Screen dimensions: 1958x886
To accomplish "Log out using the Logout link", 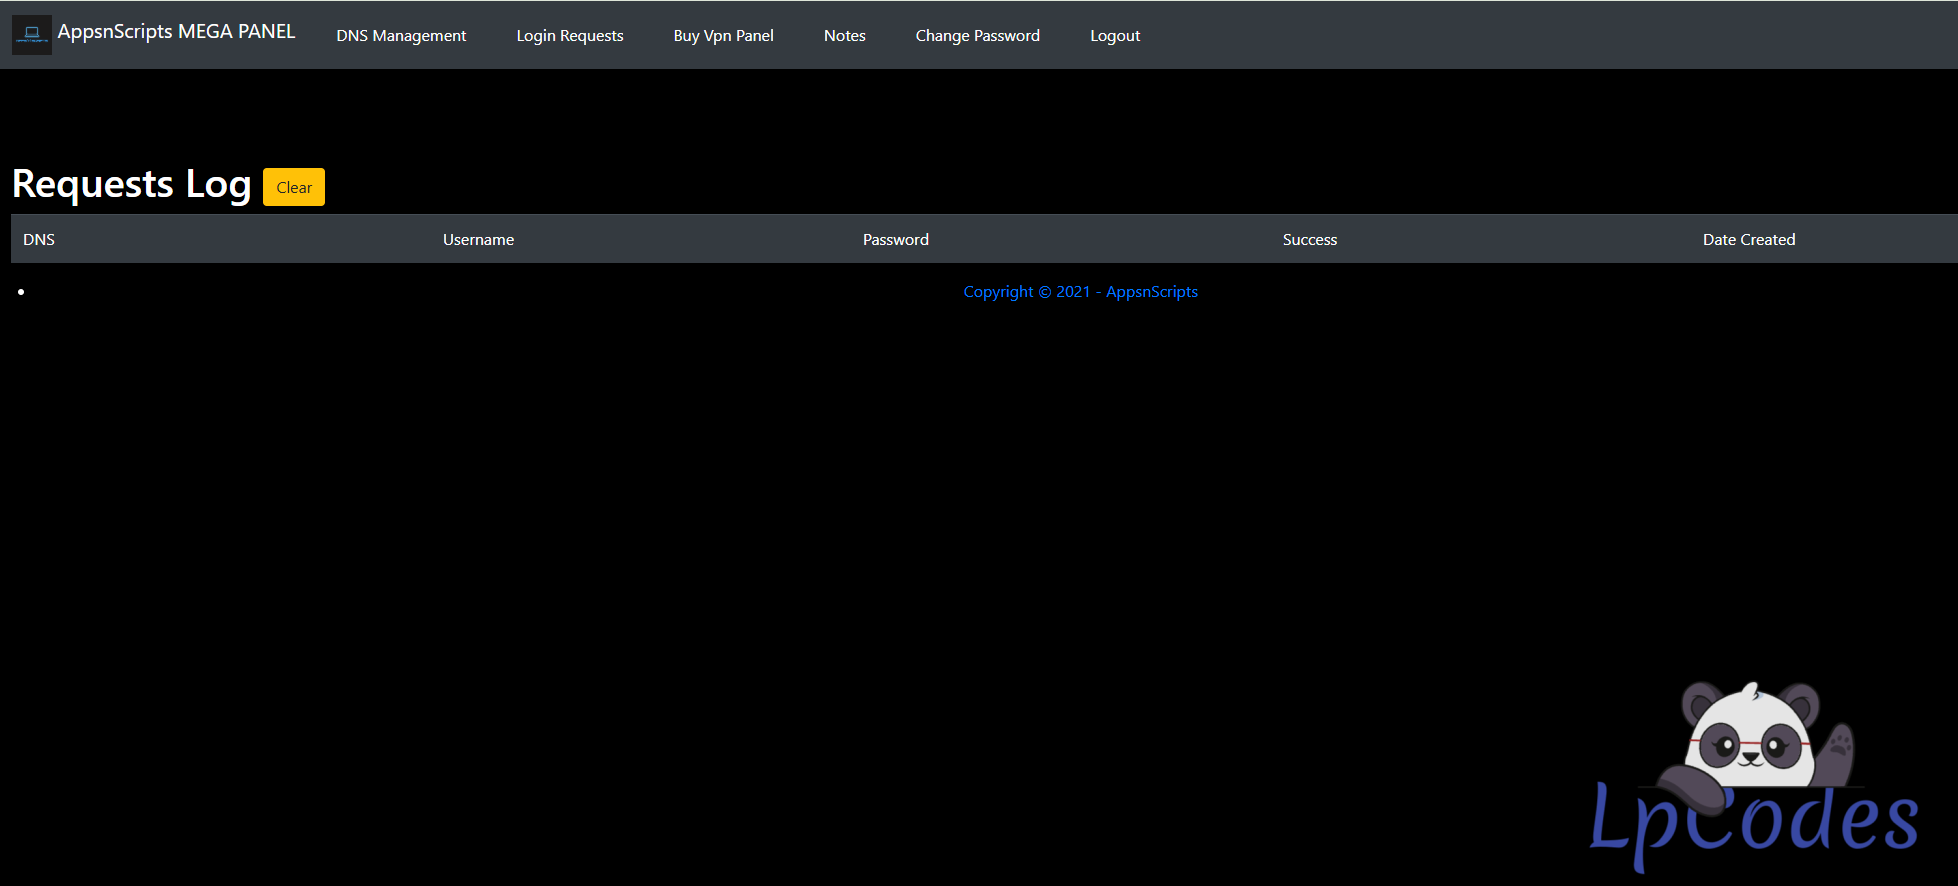I will click(1114, 36).
